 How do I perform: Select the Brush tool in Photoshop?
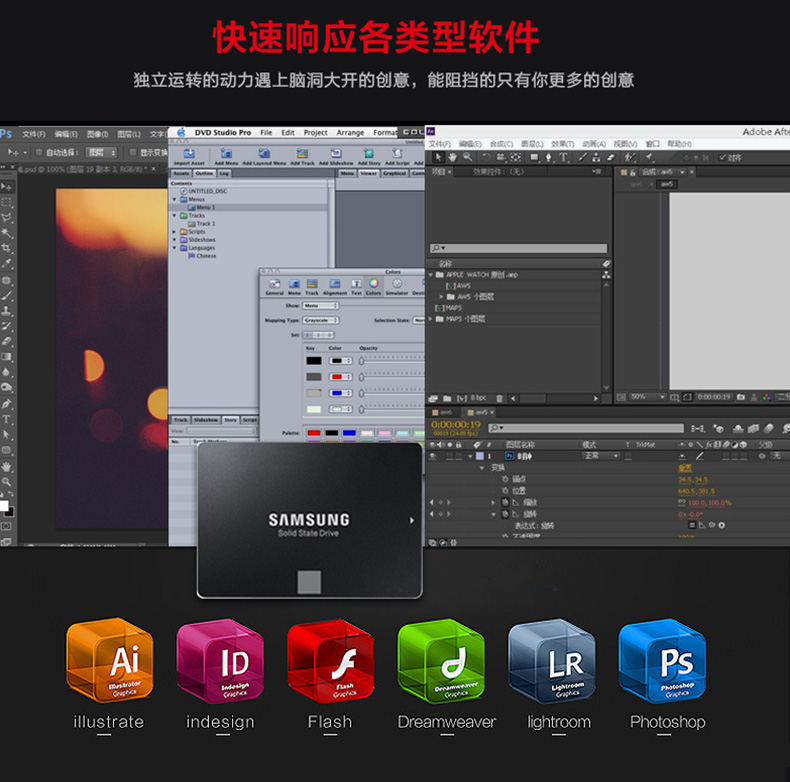7,296
